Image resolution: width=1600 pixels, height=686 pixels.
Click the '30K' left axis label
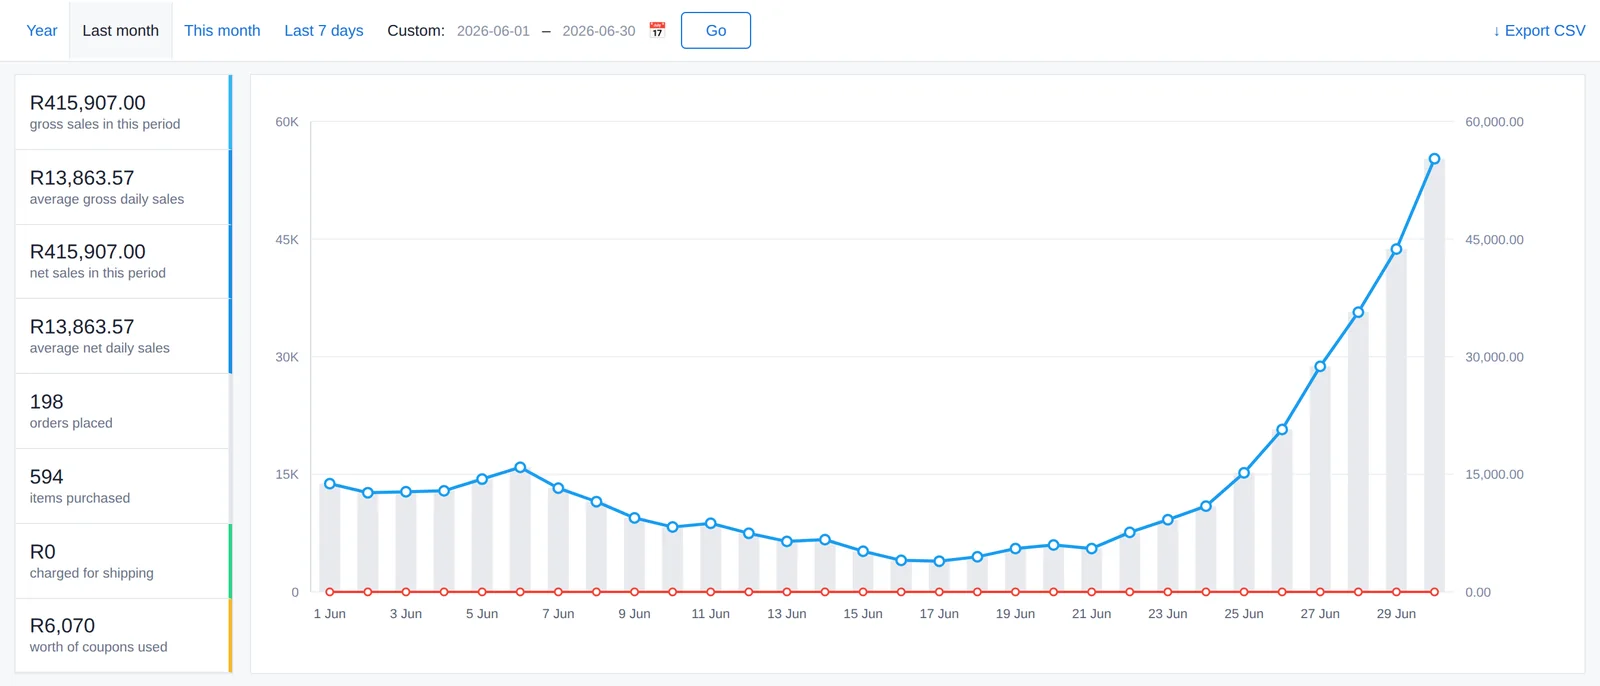(x=287, y=357)
